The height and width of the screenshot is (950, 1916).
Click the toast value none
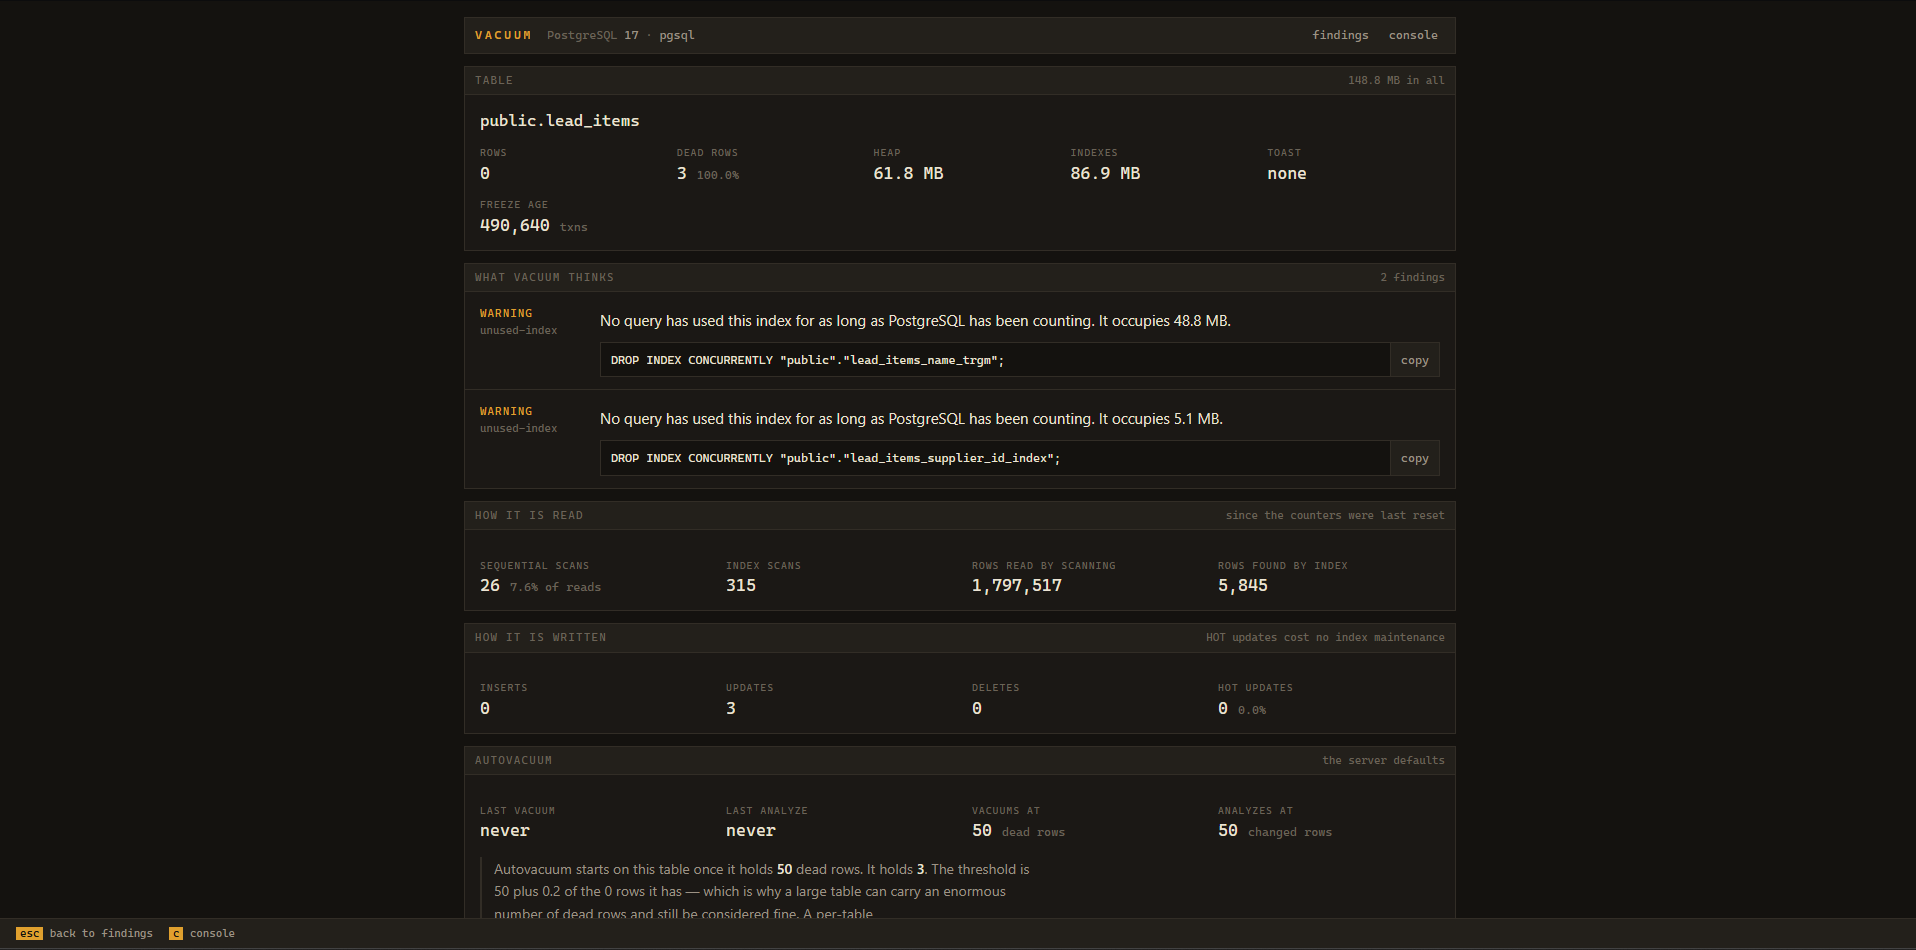click(1286, 173)
